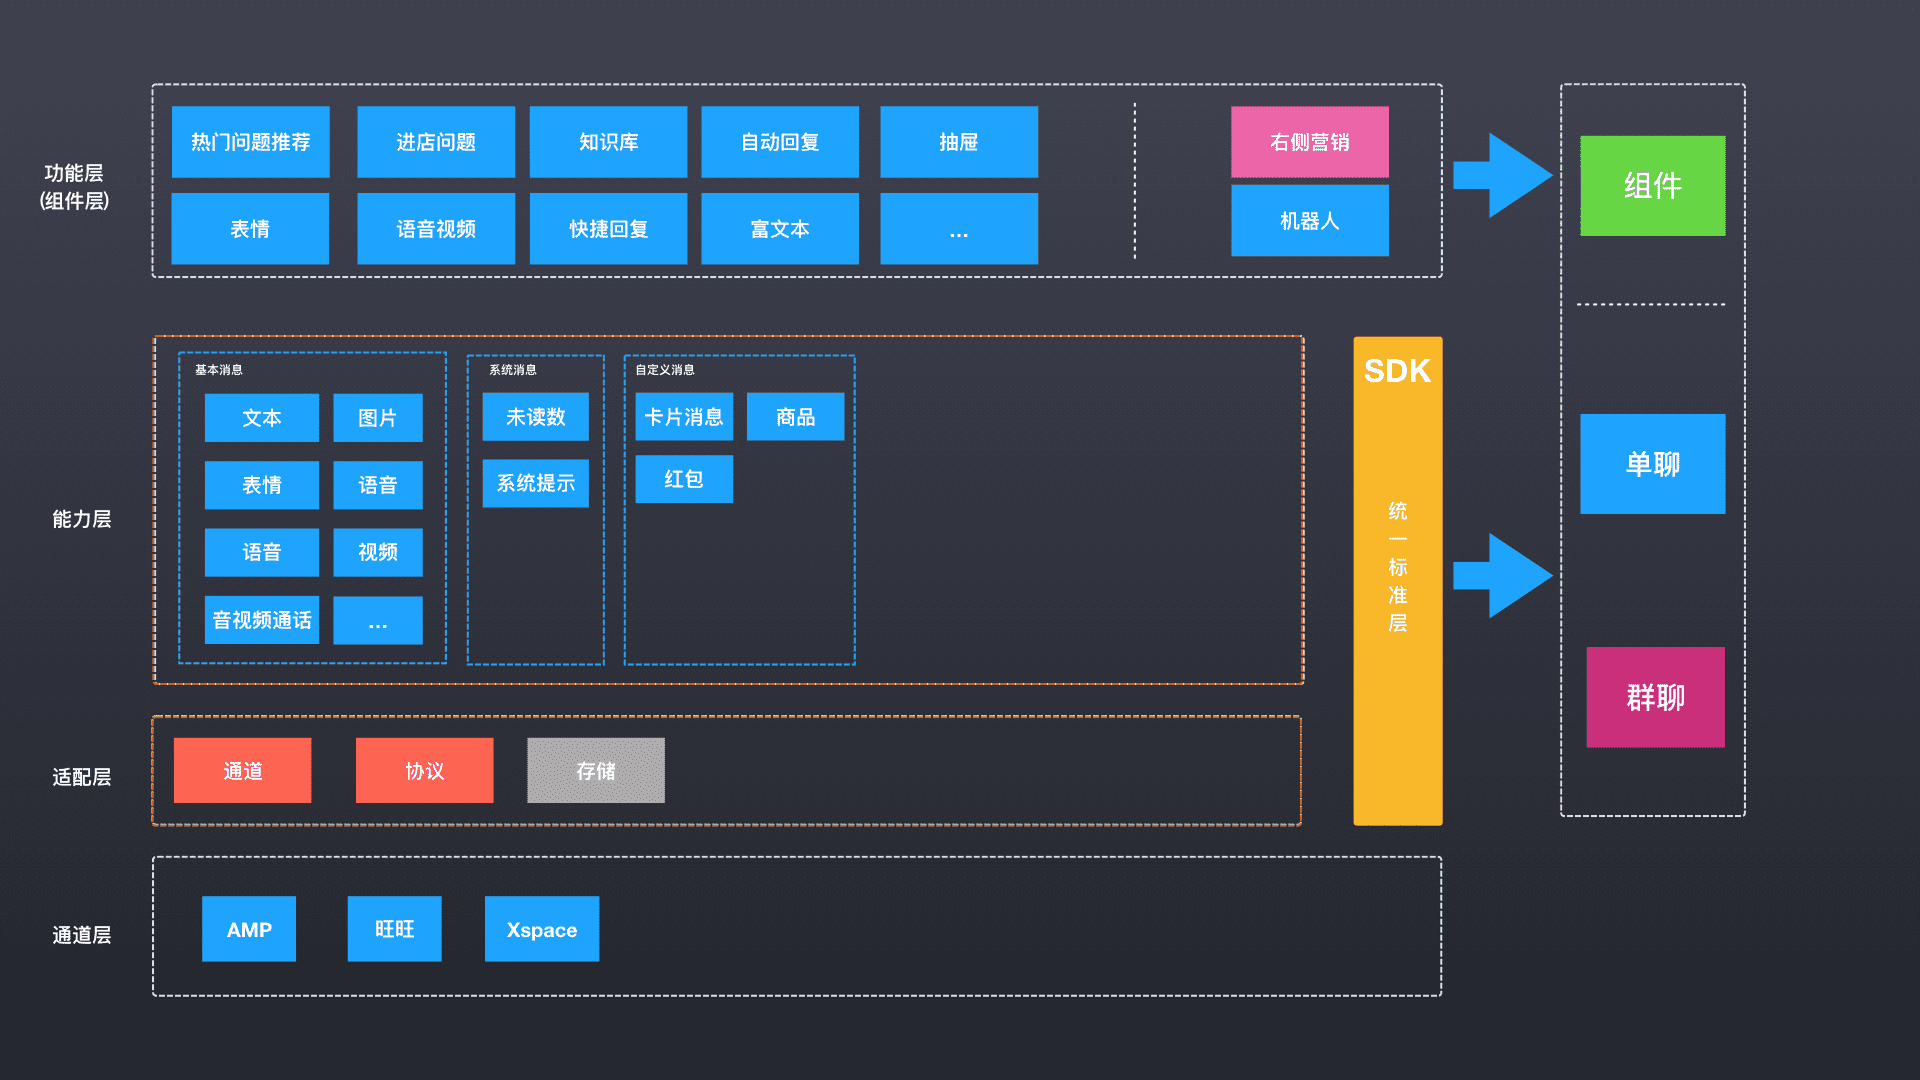Click the magenta 群聊 block
The height and width of the screenshot is (1080, 1920).
(x=1655, y=697)
